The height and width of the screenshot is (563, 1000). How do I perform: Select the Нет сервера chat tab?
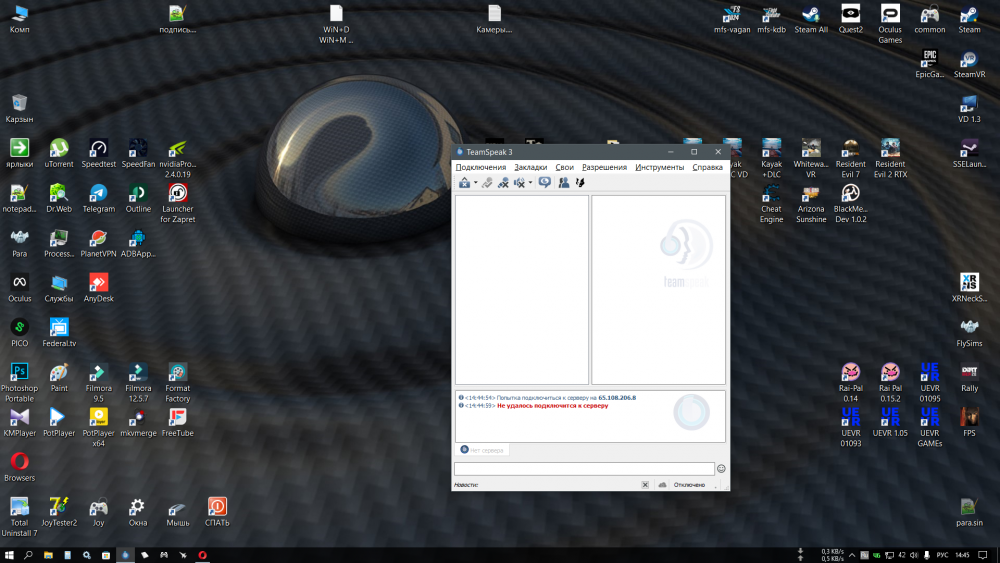(483, 450)
